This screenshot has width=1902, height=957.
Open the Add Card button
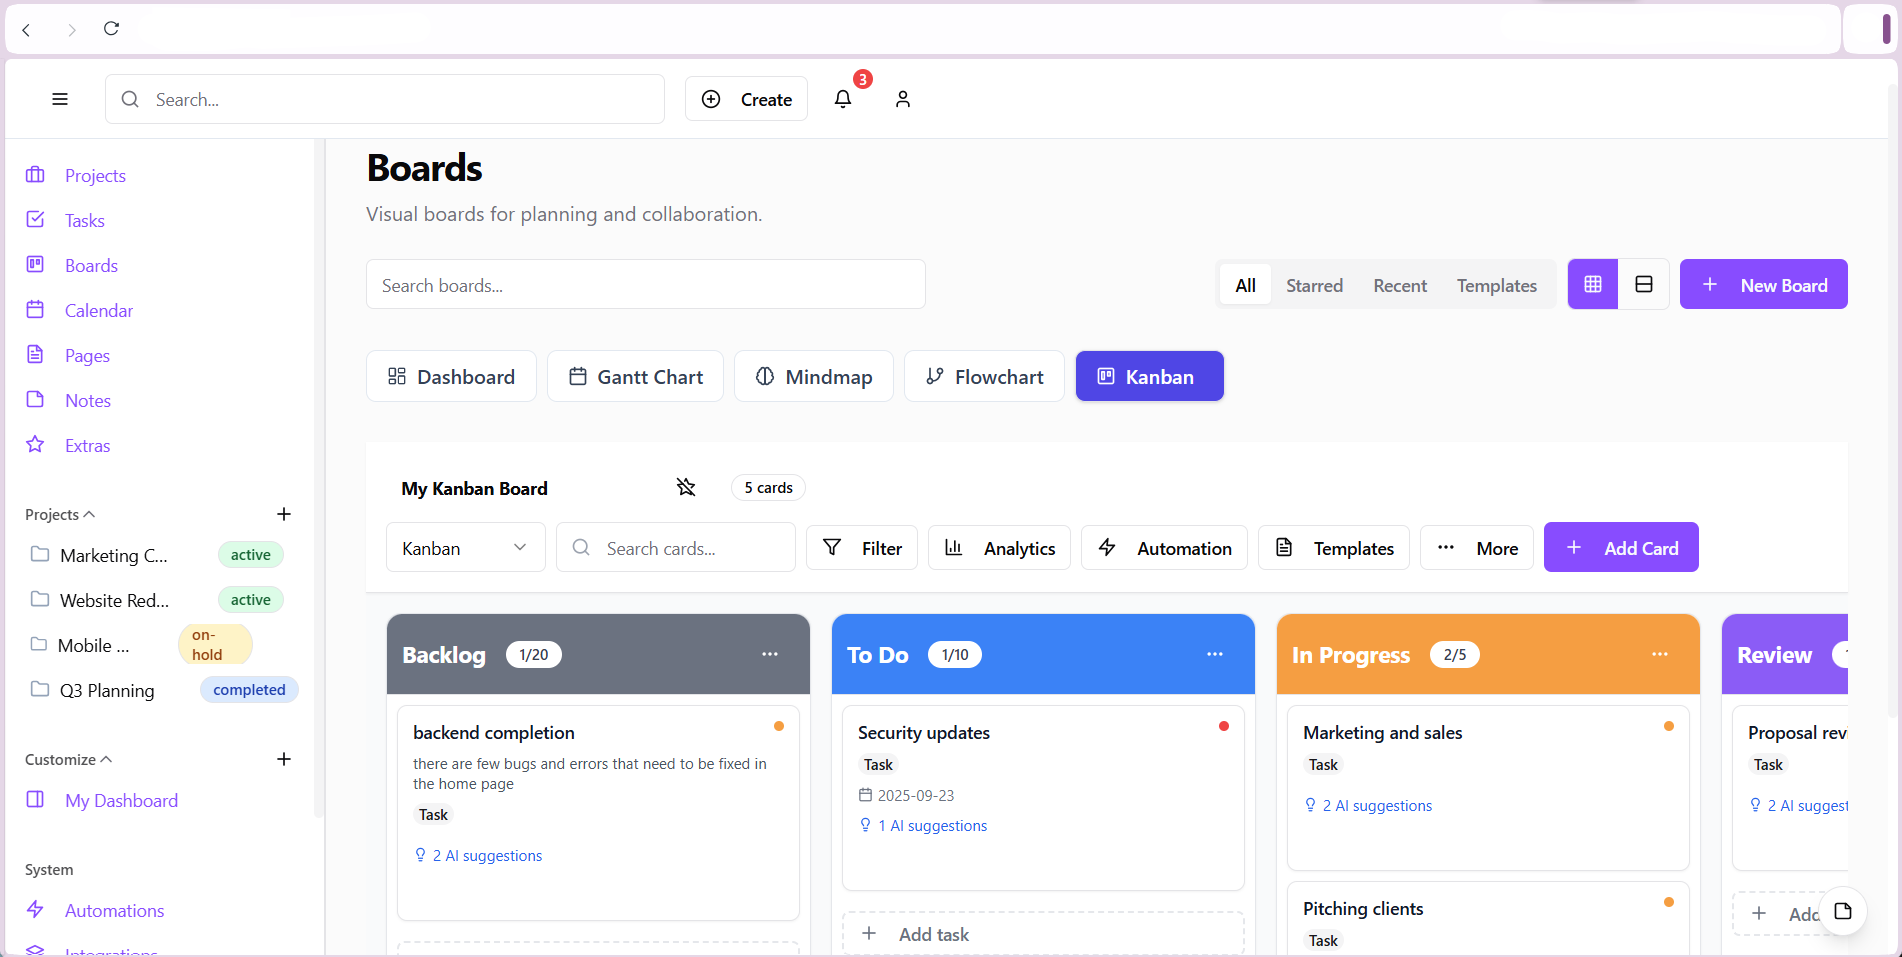click(x=1620, y=547)
